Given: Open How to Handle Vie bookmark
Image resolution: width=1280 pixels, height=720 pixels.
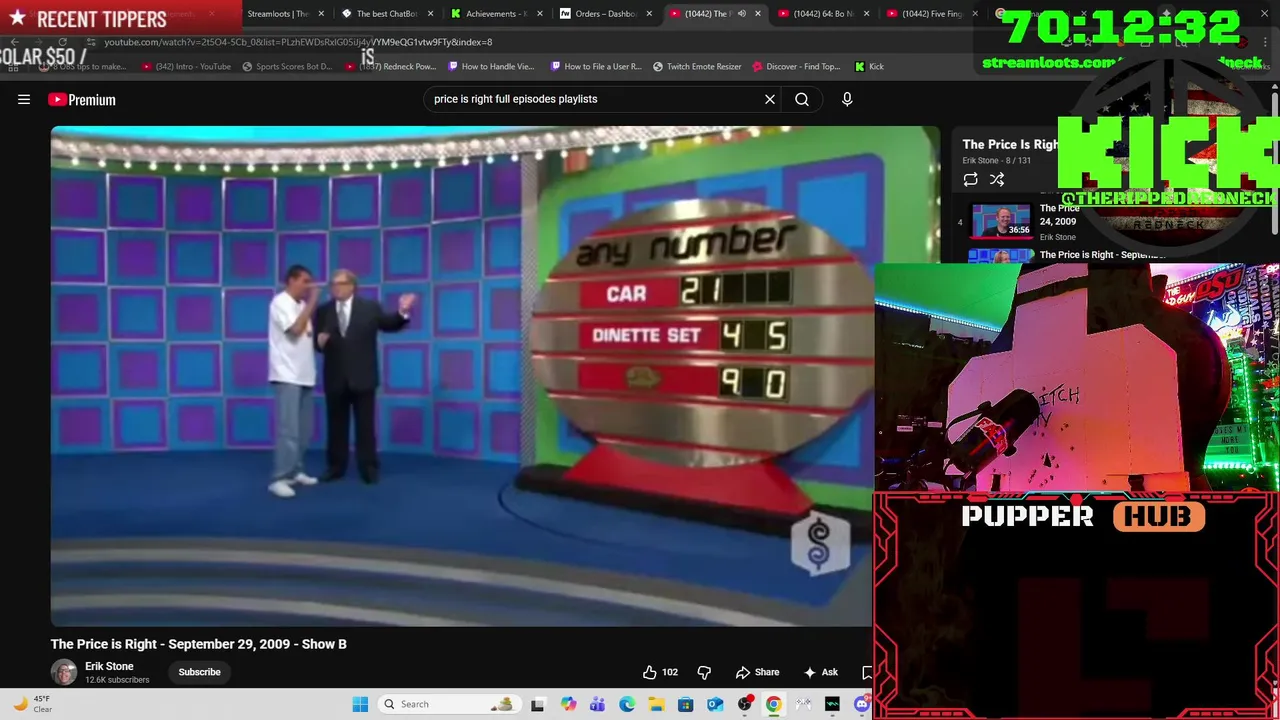Looking at the screenshot, I should click(492, 66).
